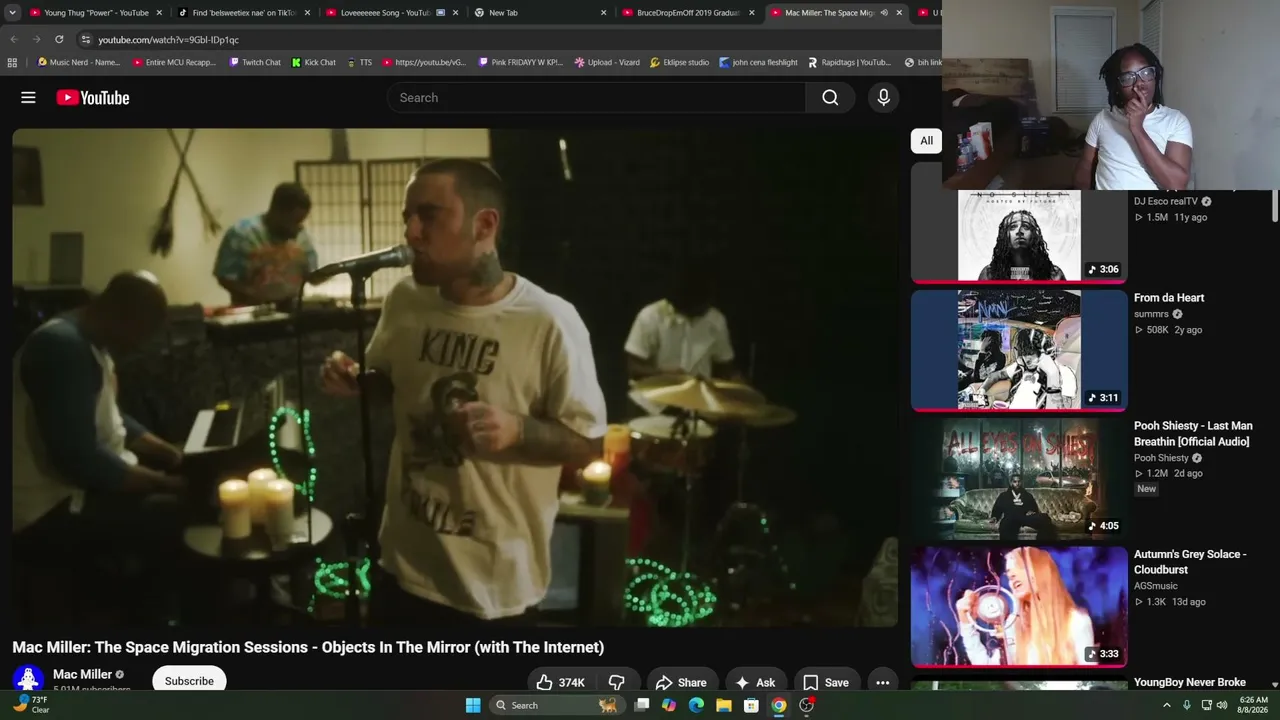The width and height of the screenshot is (1280, 720).
Task: Start voice search with the microphone
Action: [x=883, y=97]
